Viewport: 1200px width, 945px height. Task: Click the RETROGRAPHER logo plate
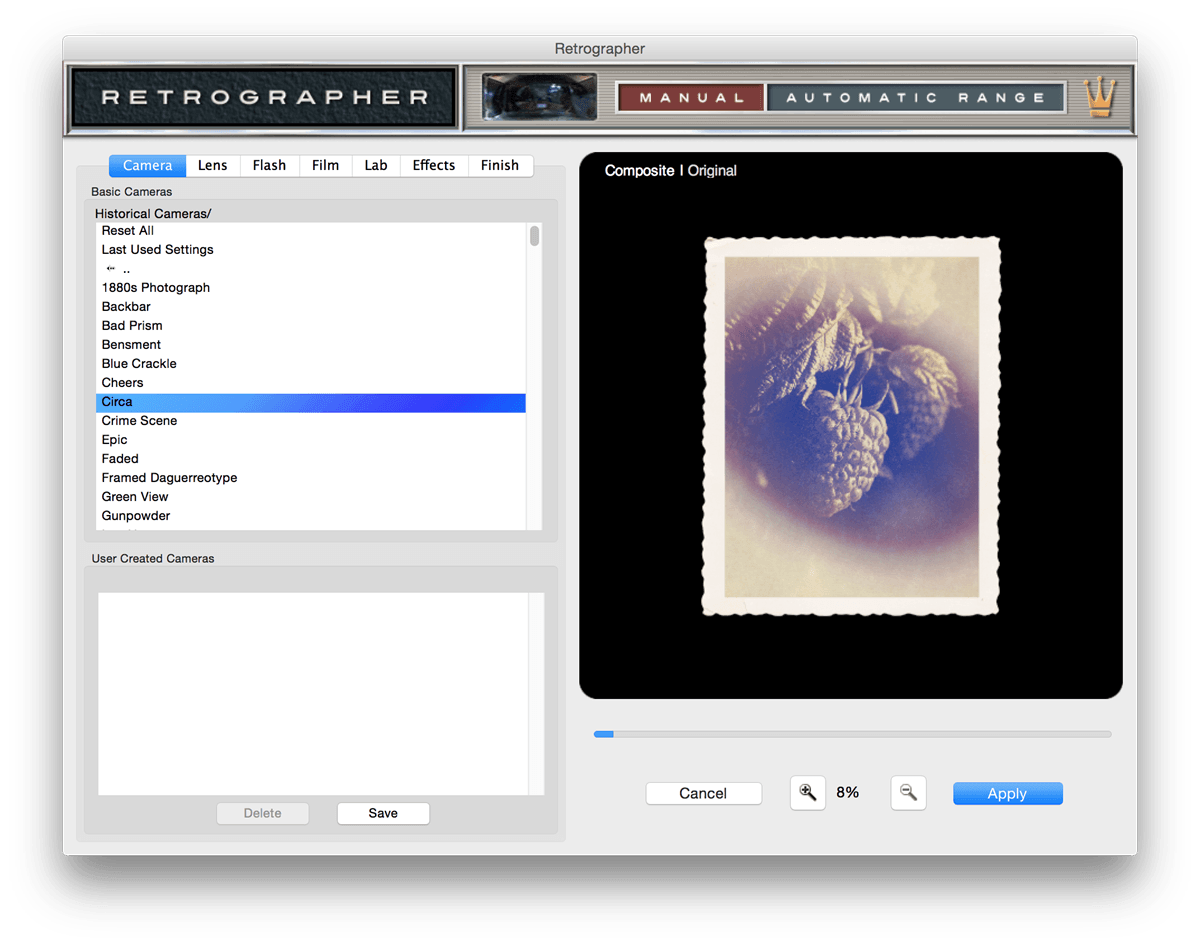coord(264,98)
